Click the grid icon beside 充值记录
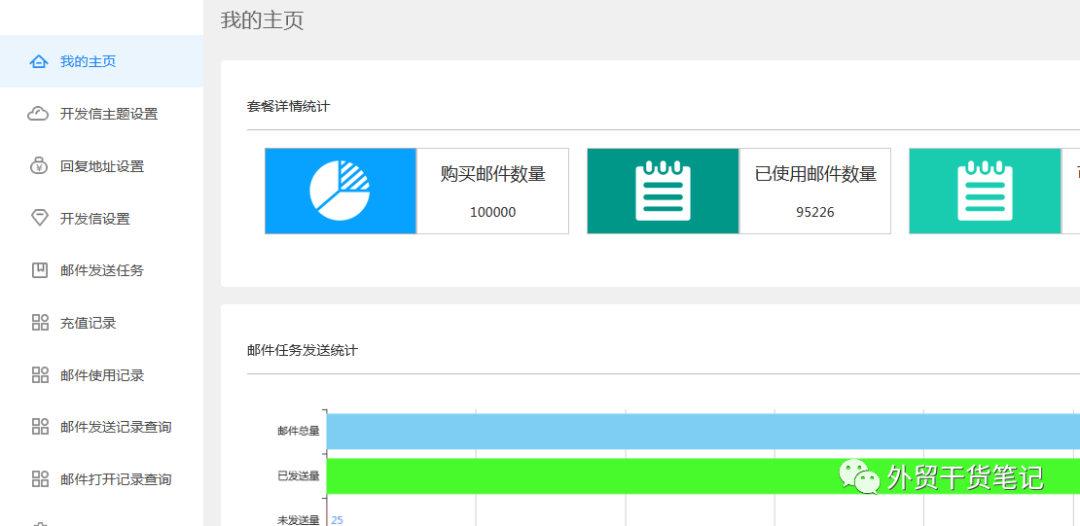Screen dimensions: 1080x526 tap(40, 323)
